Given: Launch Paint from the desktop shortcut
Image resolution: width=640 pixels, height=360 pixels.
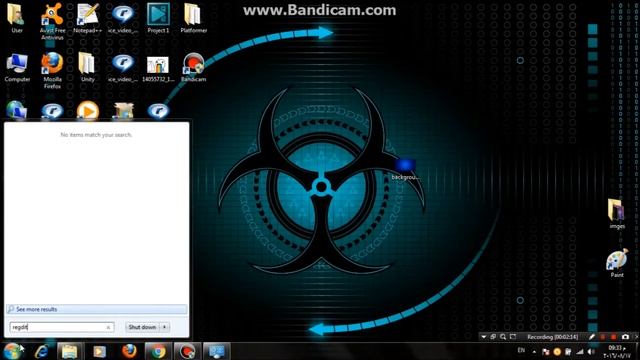Looking at the screenshot, I should (617, 263).
